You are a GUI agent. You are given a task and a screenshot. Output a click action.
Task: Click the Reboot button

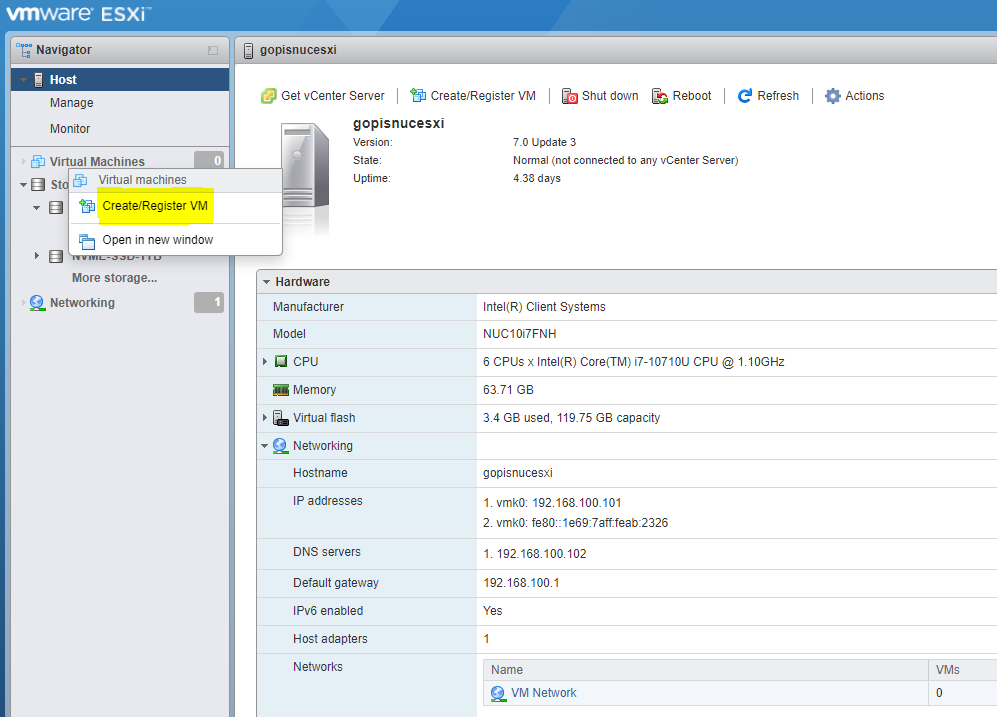[682, 96]
